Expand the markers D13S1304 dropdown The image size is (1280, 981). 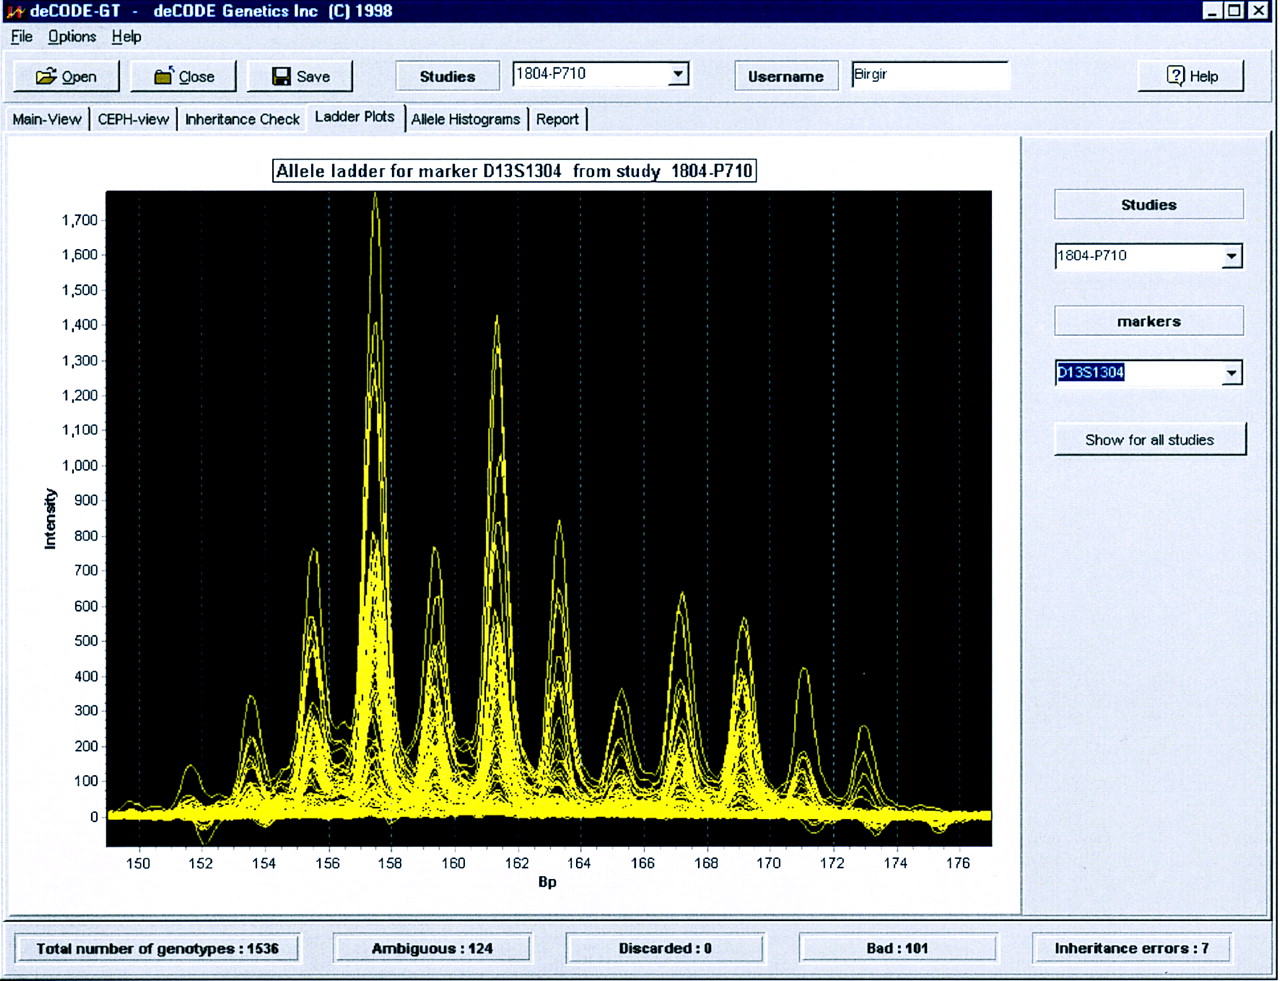1231,373
